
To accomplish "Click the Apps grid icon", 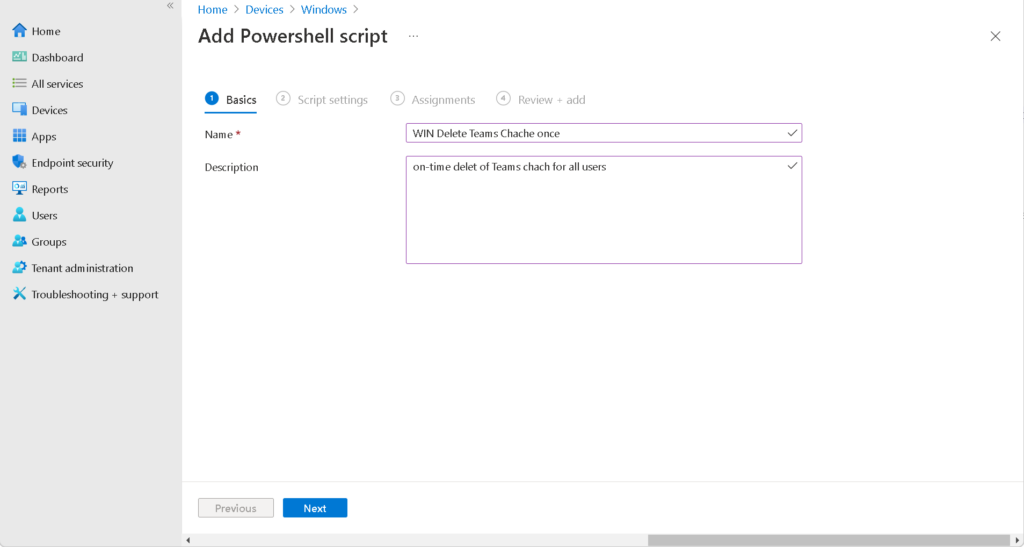I will click(x=20, y=136).
